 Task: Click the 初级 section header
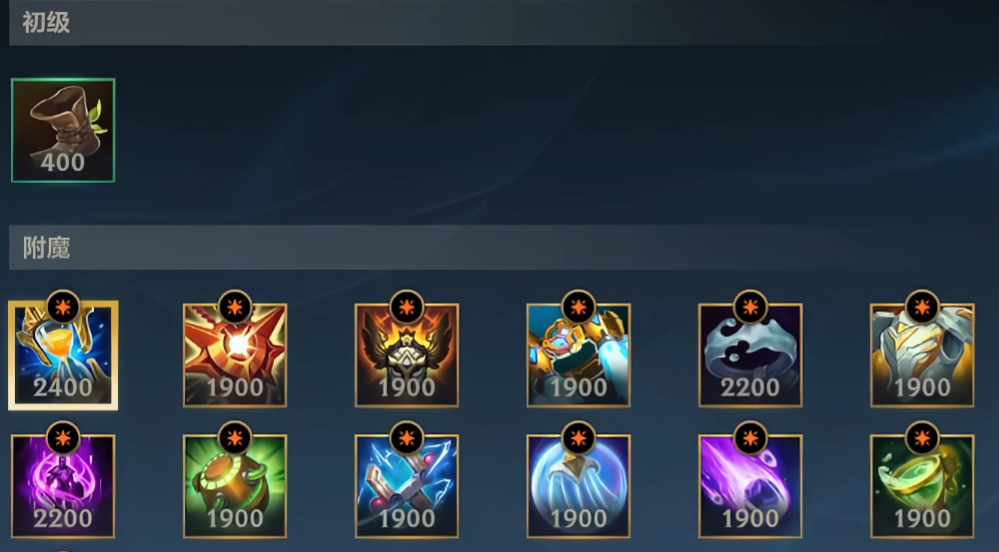pyautogui.click(x=46, y=23)
